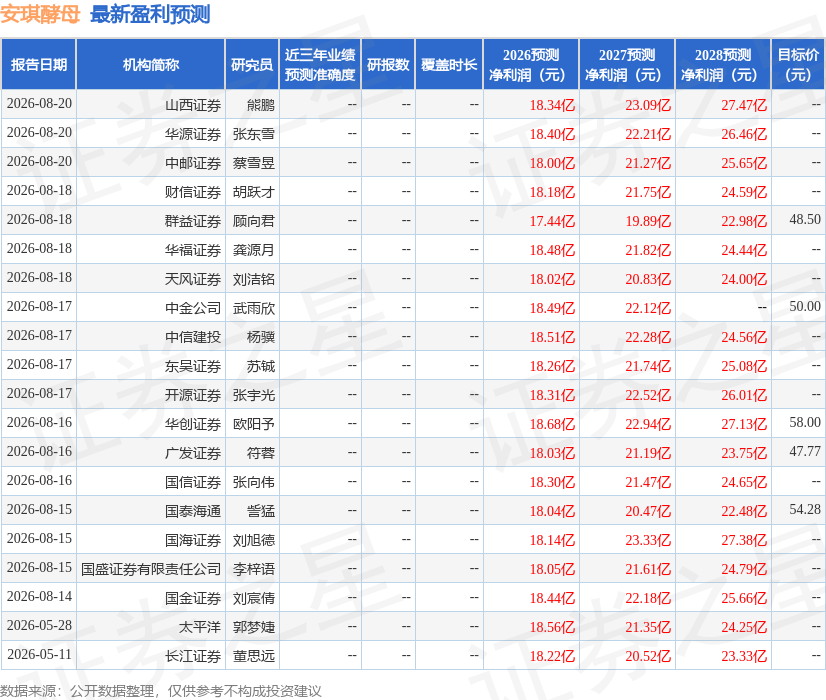Select the 中金公司 row institution

[193, 308]
